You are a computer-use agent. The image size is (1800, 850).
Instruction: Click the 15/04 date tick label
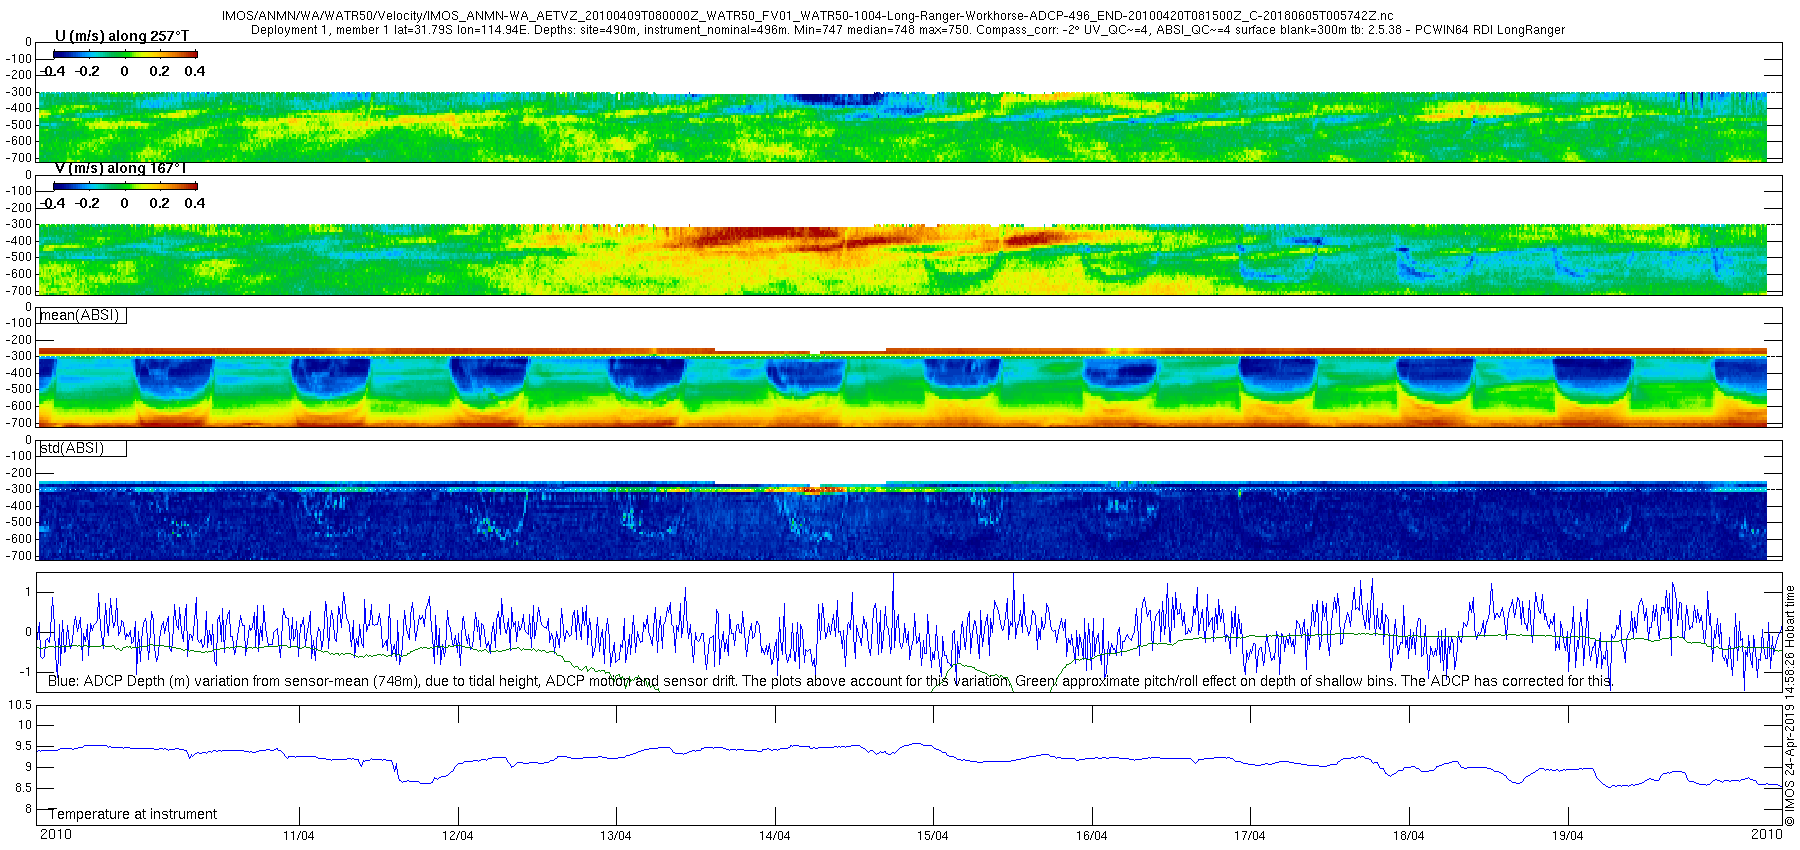coord(932,836)
